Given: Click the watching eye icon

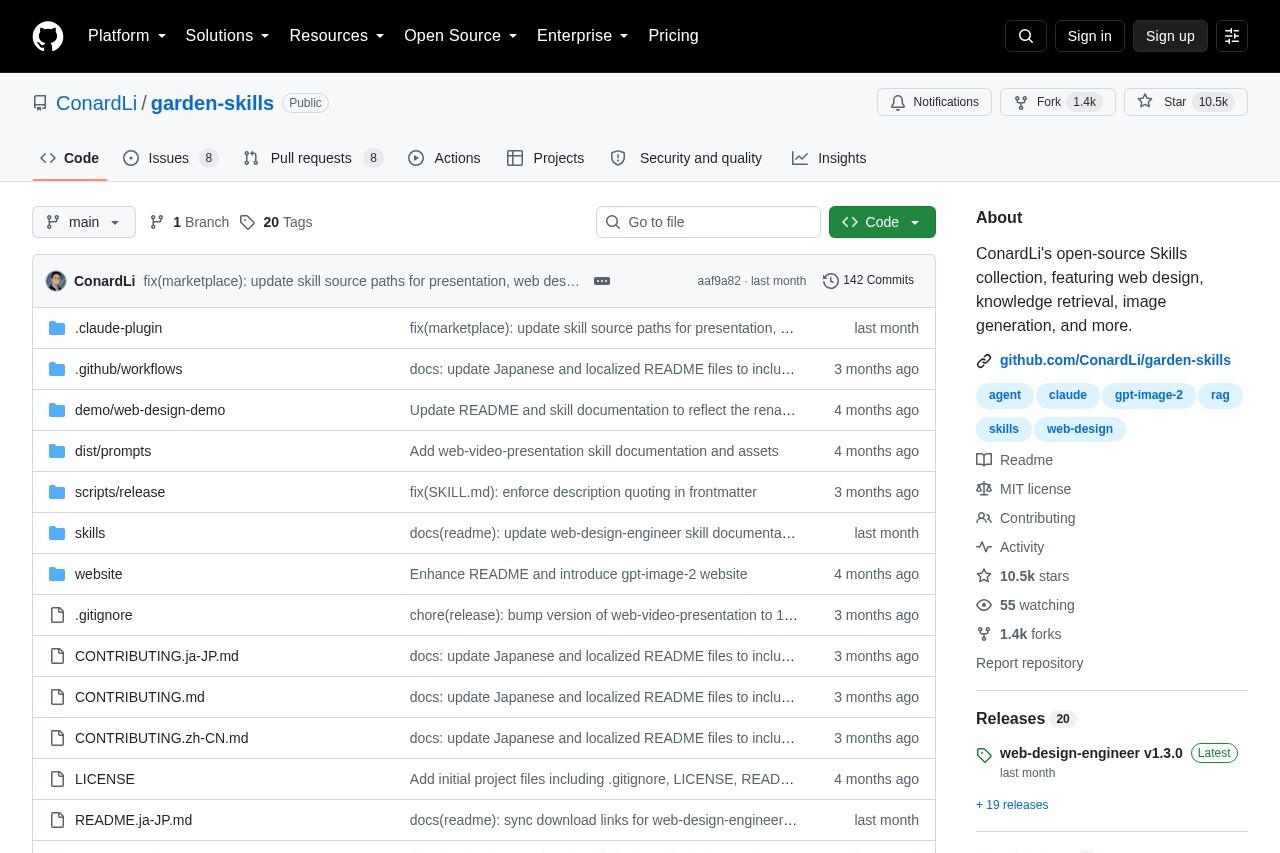Looking at the screenshot, I should click(x=984, y=605).
